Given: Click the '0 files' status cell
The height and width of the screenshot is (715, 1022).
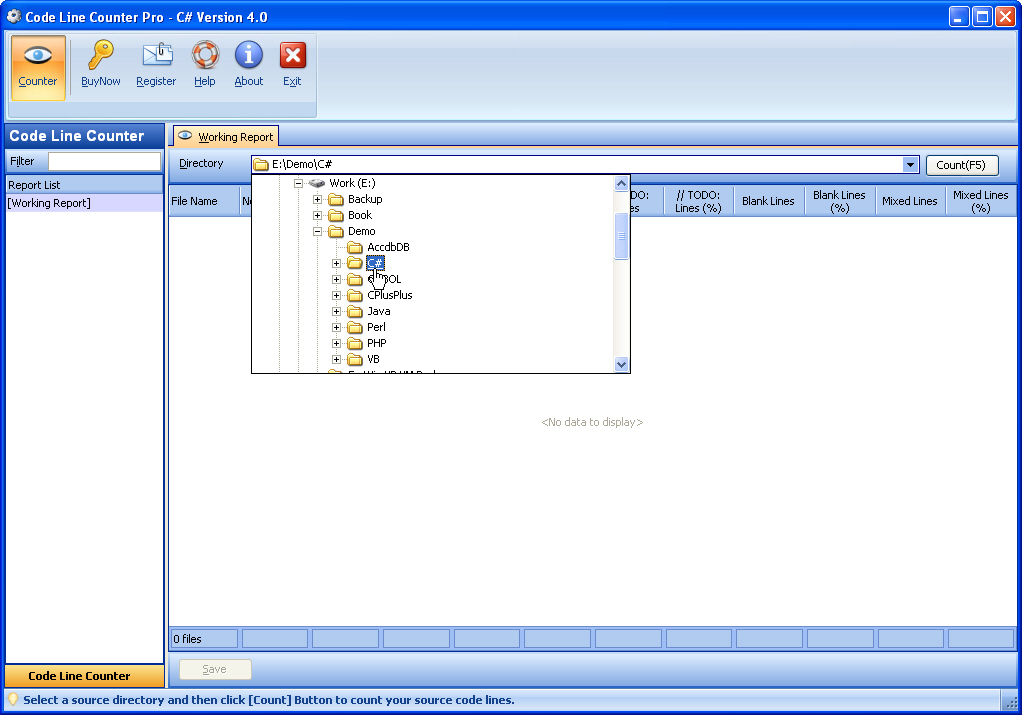Looking at the screenshot, I should (204, 639).
